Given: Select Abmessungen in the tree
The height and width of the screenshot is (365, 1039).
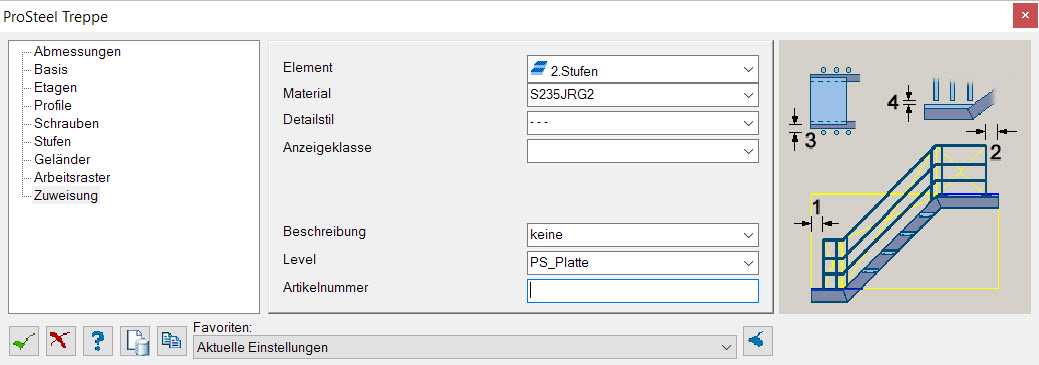Looking at the screenshot, I should (x=78, y=51).
